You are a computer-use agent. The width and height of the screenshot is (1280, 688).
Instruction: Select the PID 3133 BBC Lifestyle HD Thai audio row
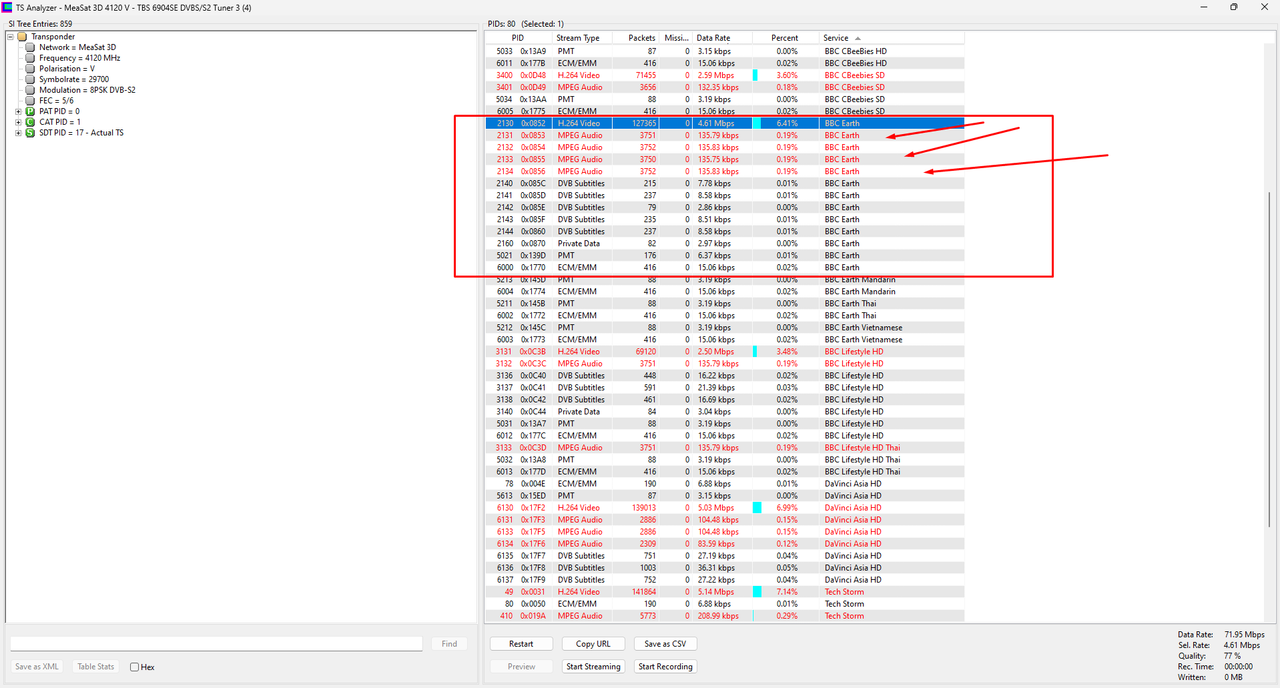(x=726, y=447)
